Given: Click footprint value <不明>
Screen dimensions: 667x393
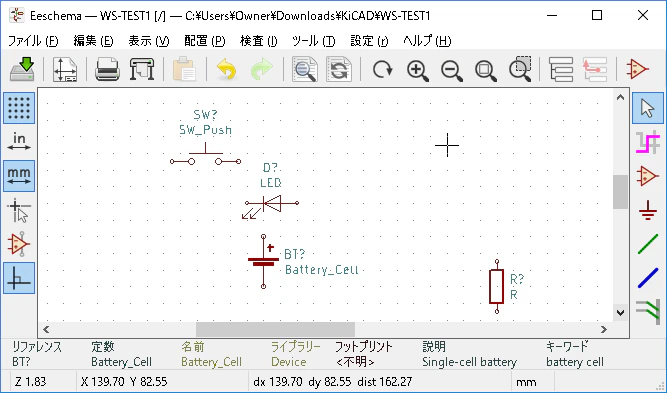Looking at the screenshot, I should pos(355,362).
